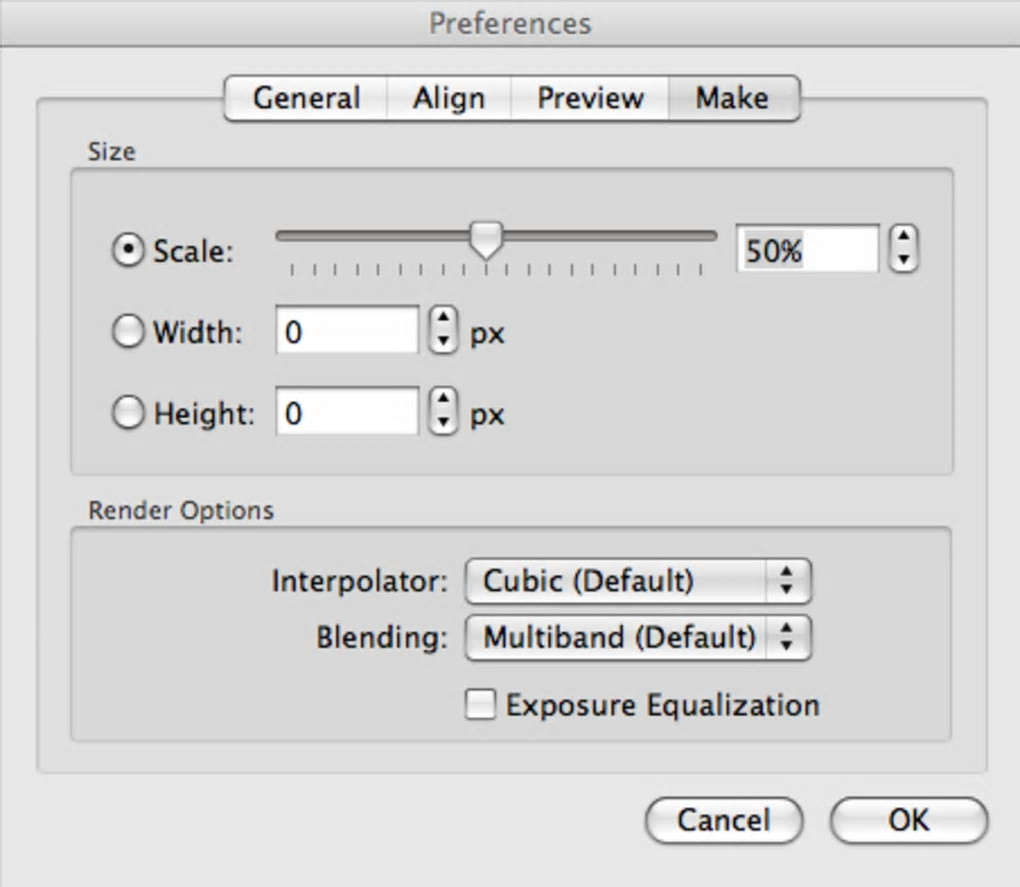Choose the Height radio option
The image size is (1020, 887).
tap(127, 413)
